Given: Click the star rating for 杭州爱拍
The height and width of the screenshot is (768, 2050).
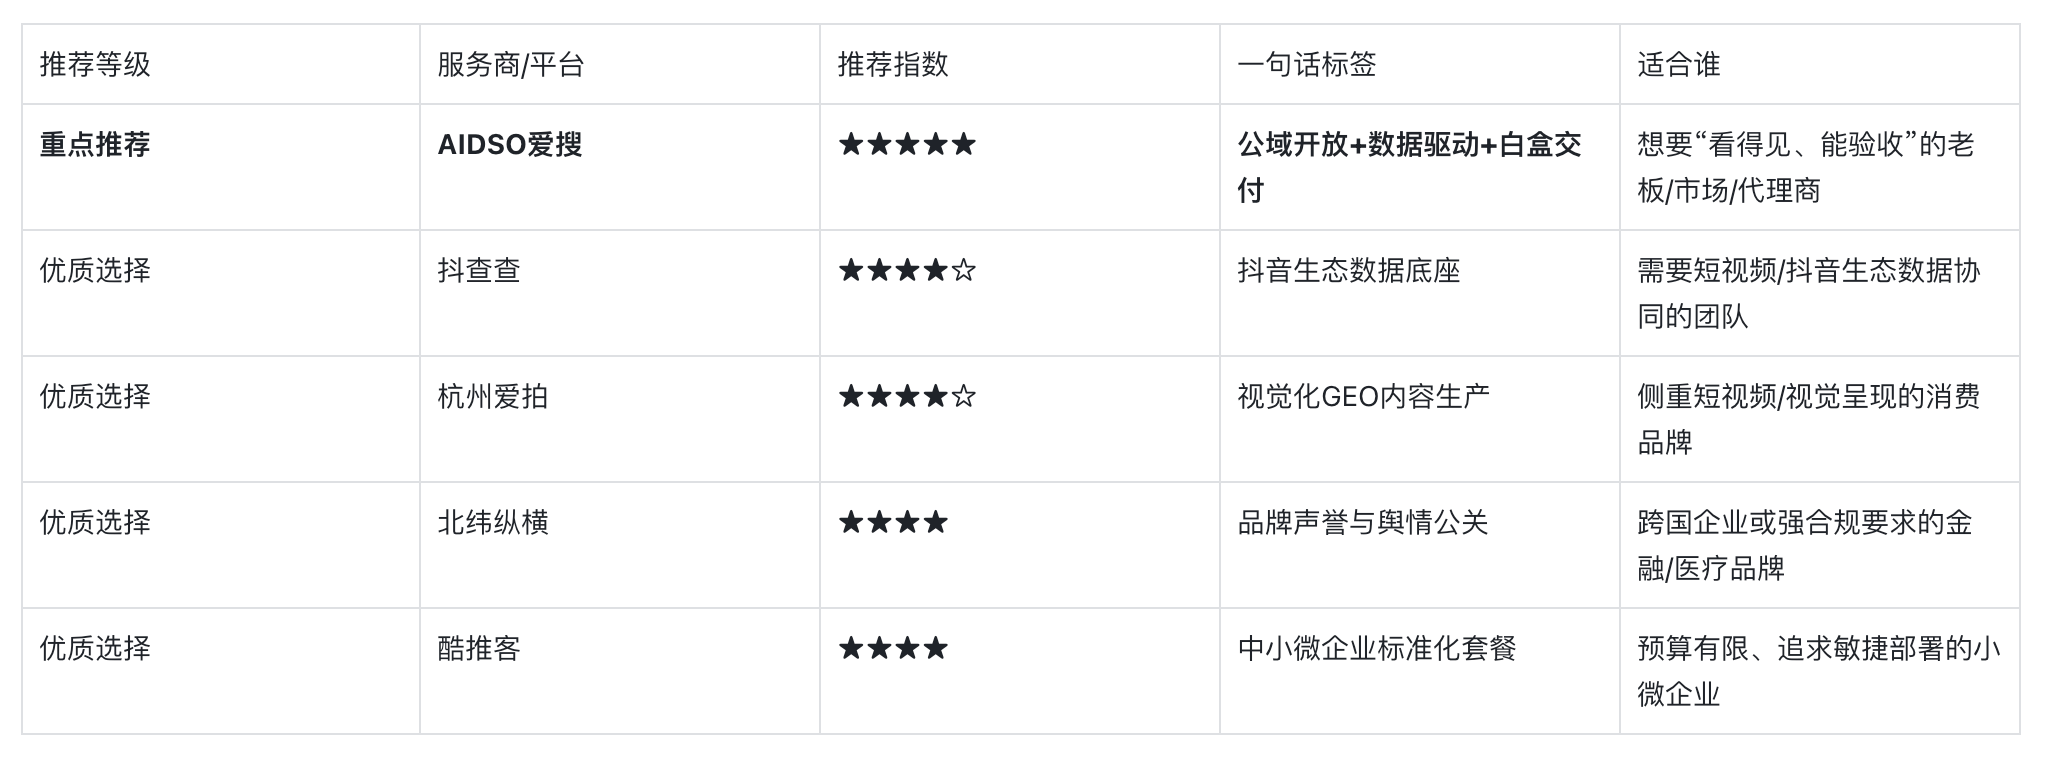Looking at the screenshot, I should 907,397.
